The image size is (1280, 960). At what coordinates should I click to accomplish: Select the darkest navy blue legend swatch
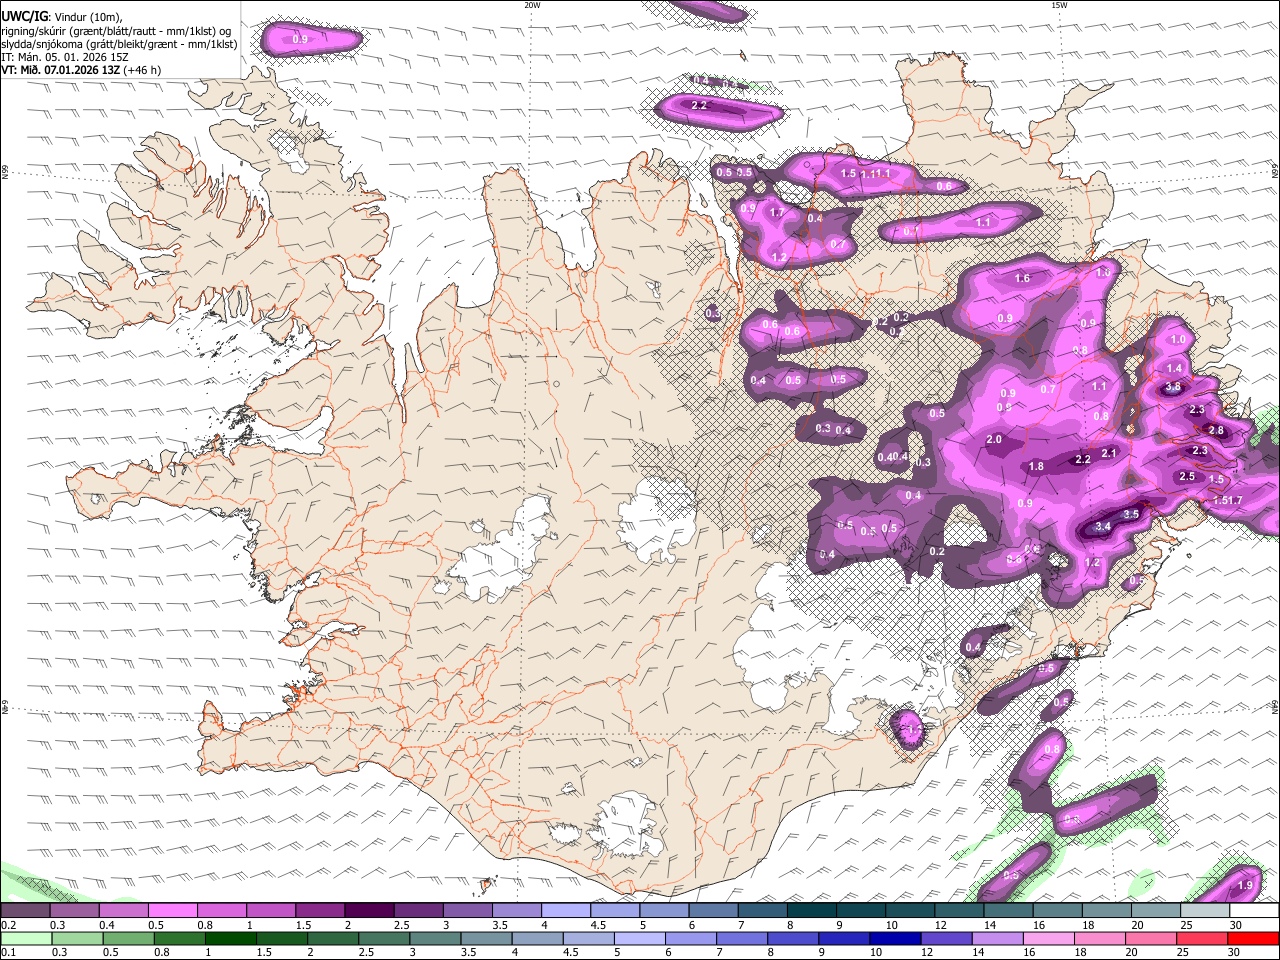point(893,938)
